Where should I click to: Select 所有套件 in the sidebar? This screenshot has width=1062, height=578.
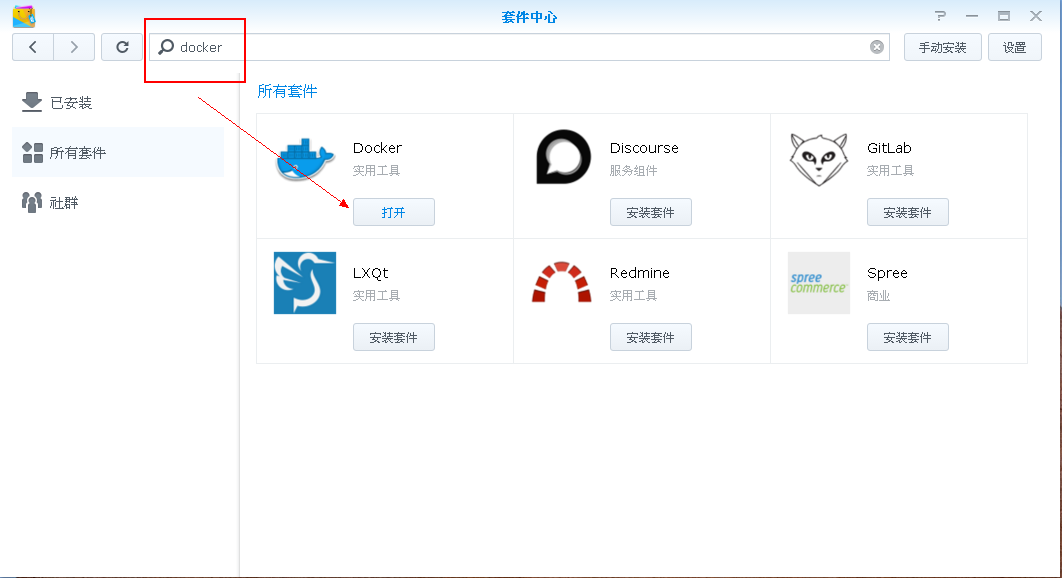tap(118, 152)
